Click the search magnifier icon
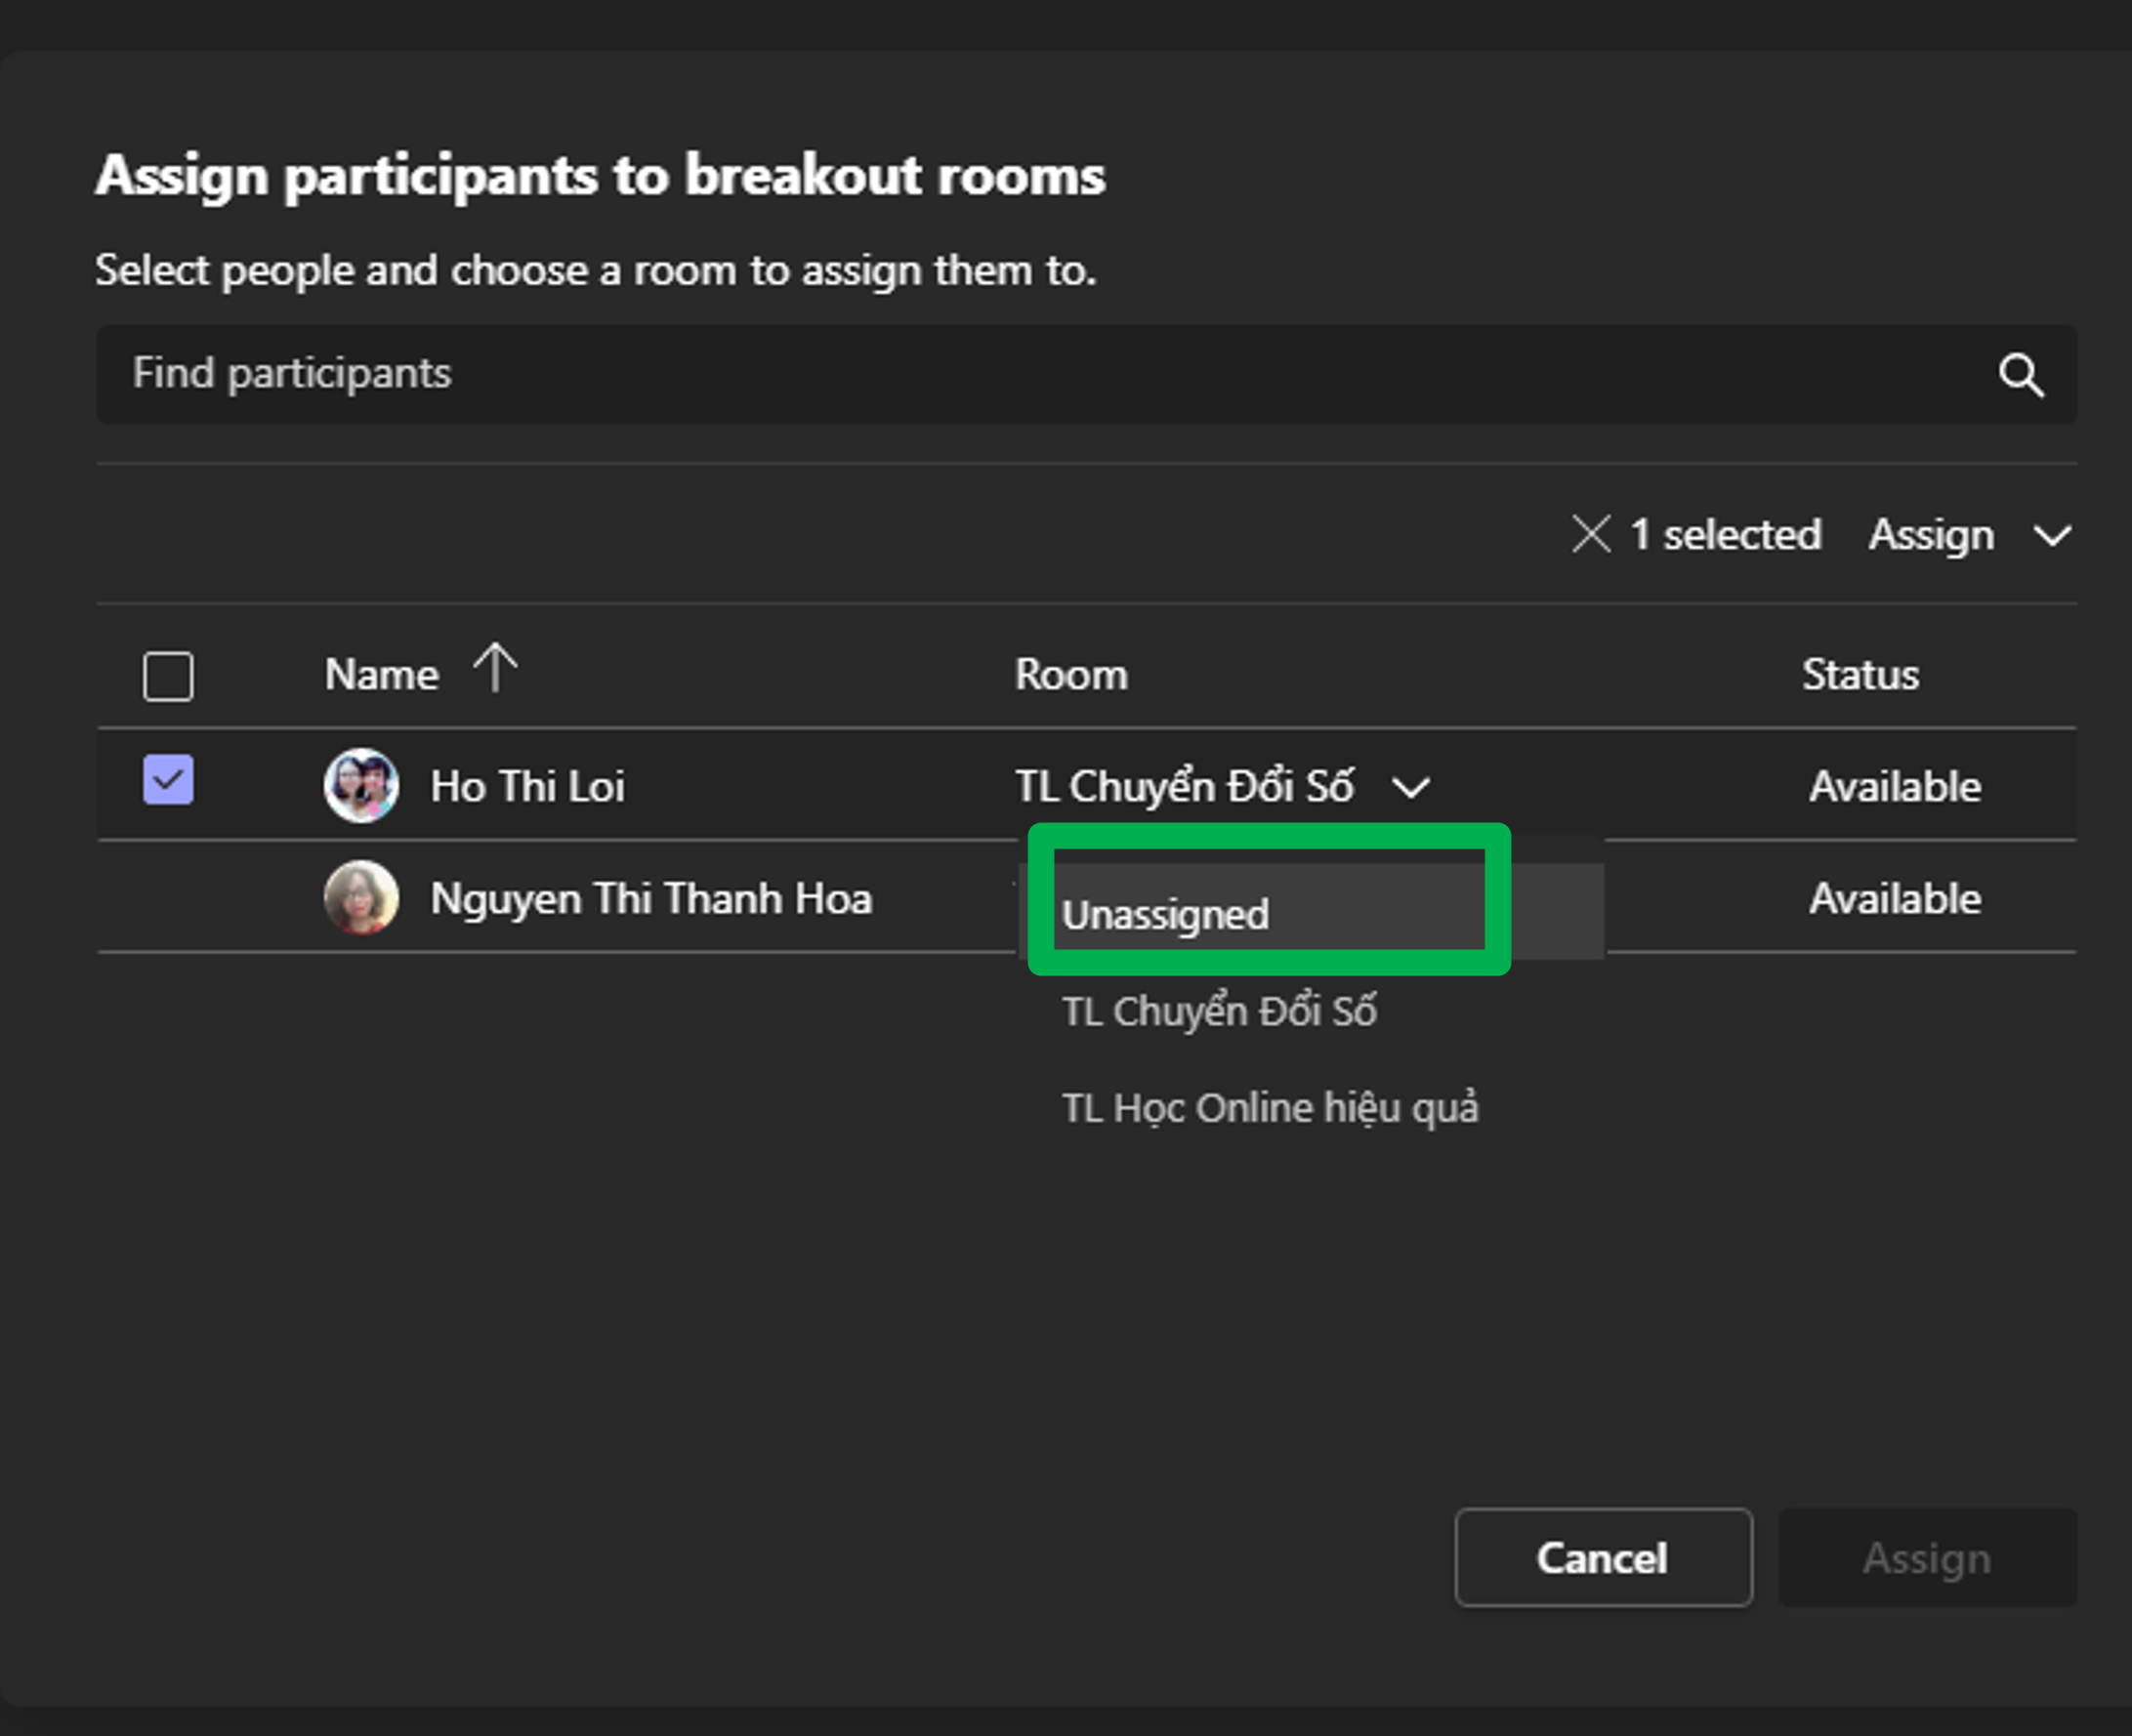 [x=2020, y=375]
